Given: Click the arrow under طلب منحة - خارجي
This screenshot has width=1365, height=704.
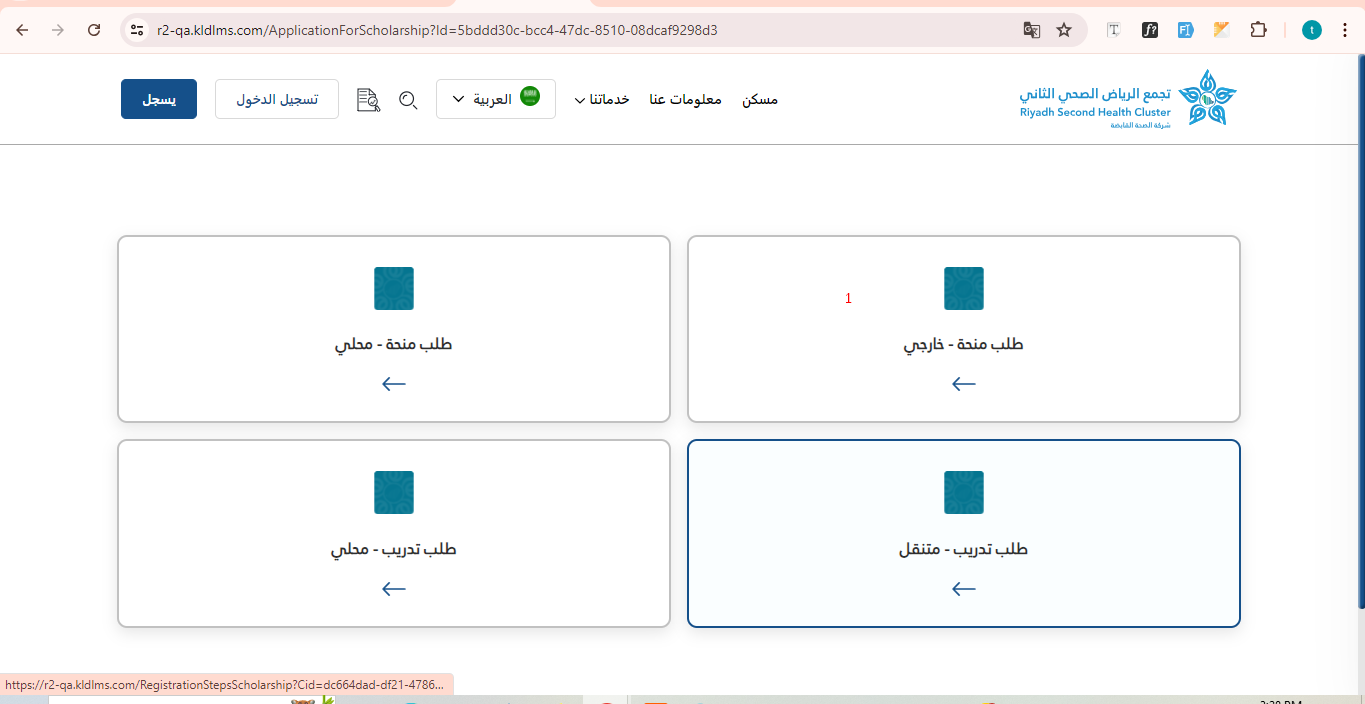Looking at the screenshot, I should (x=963, y=384).
